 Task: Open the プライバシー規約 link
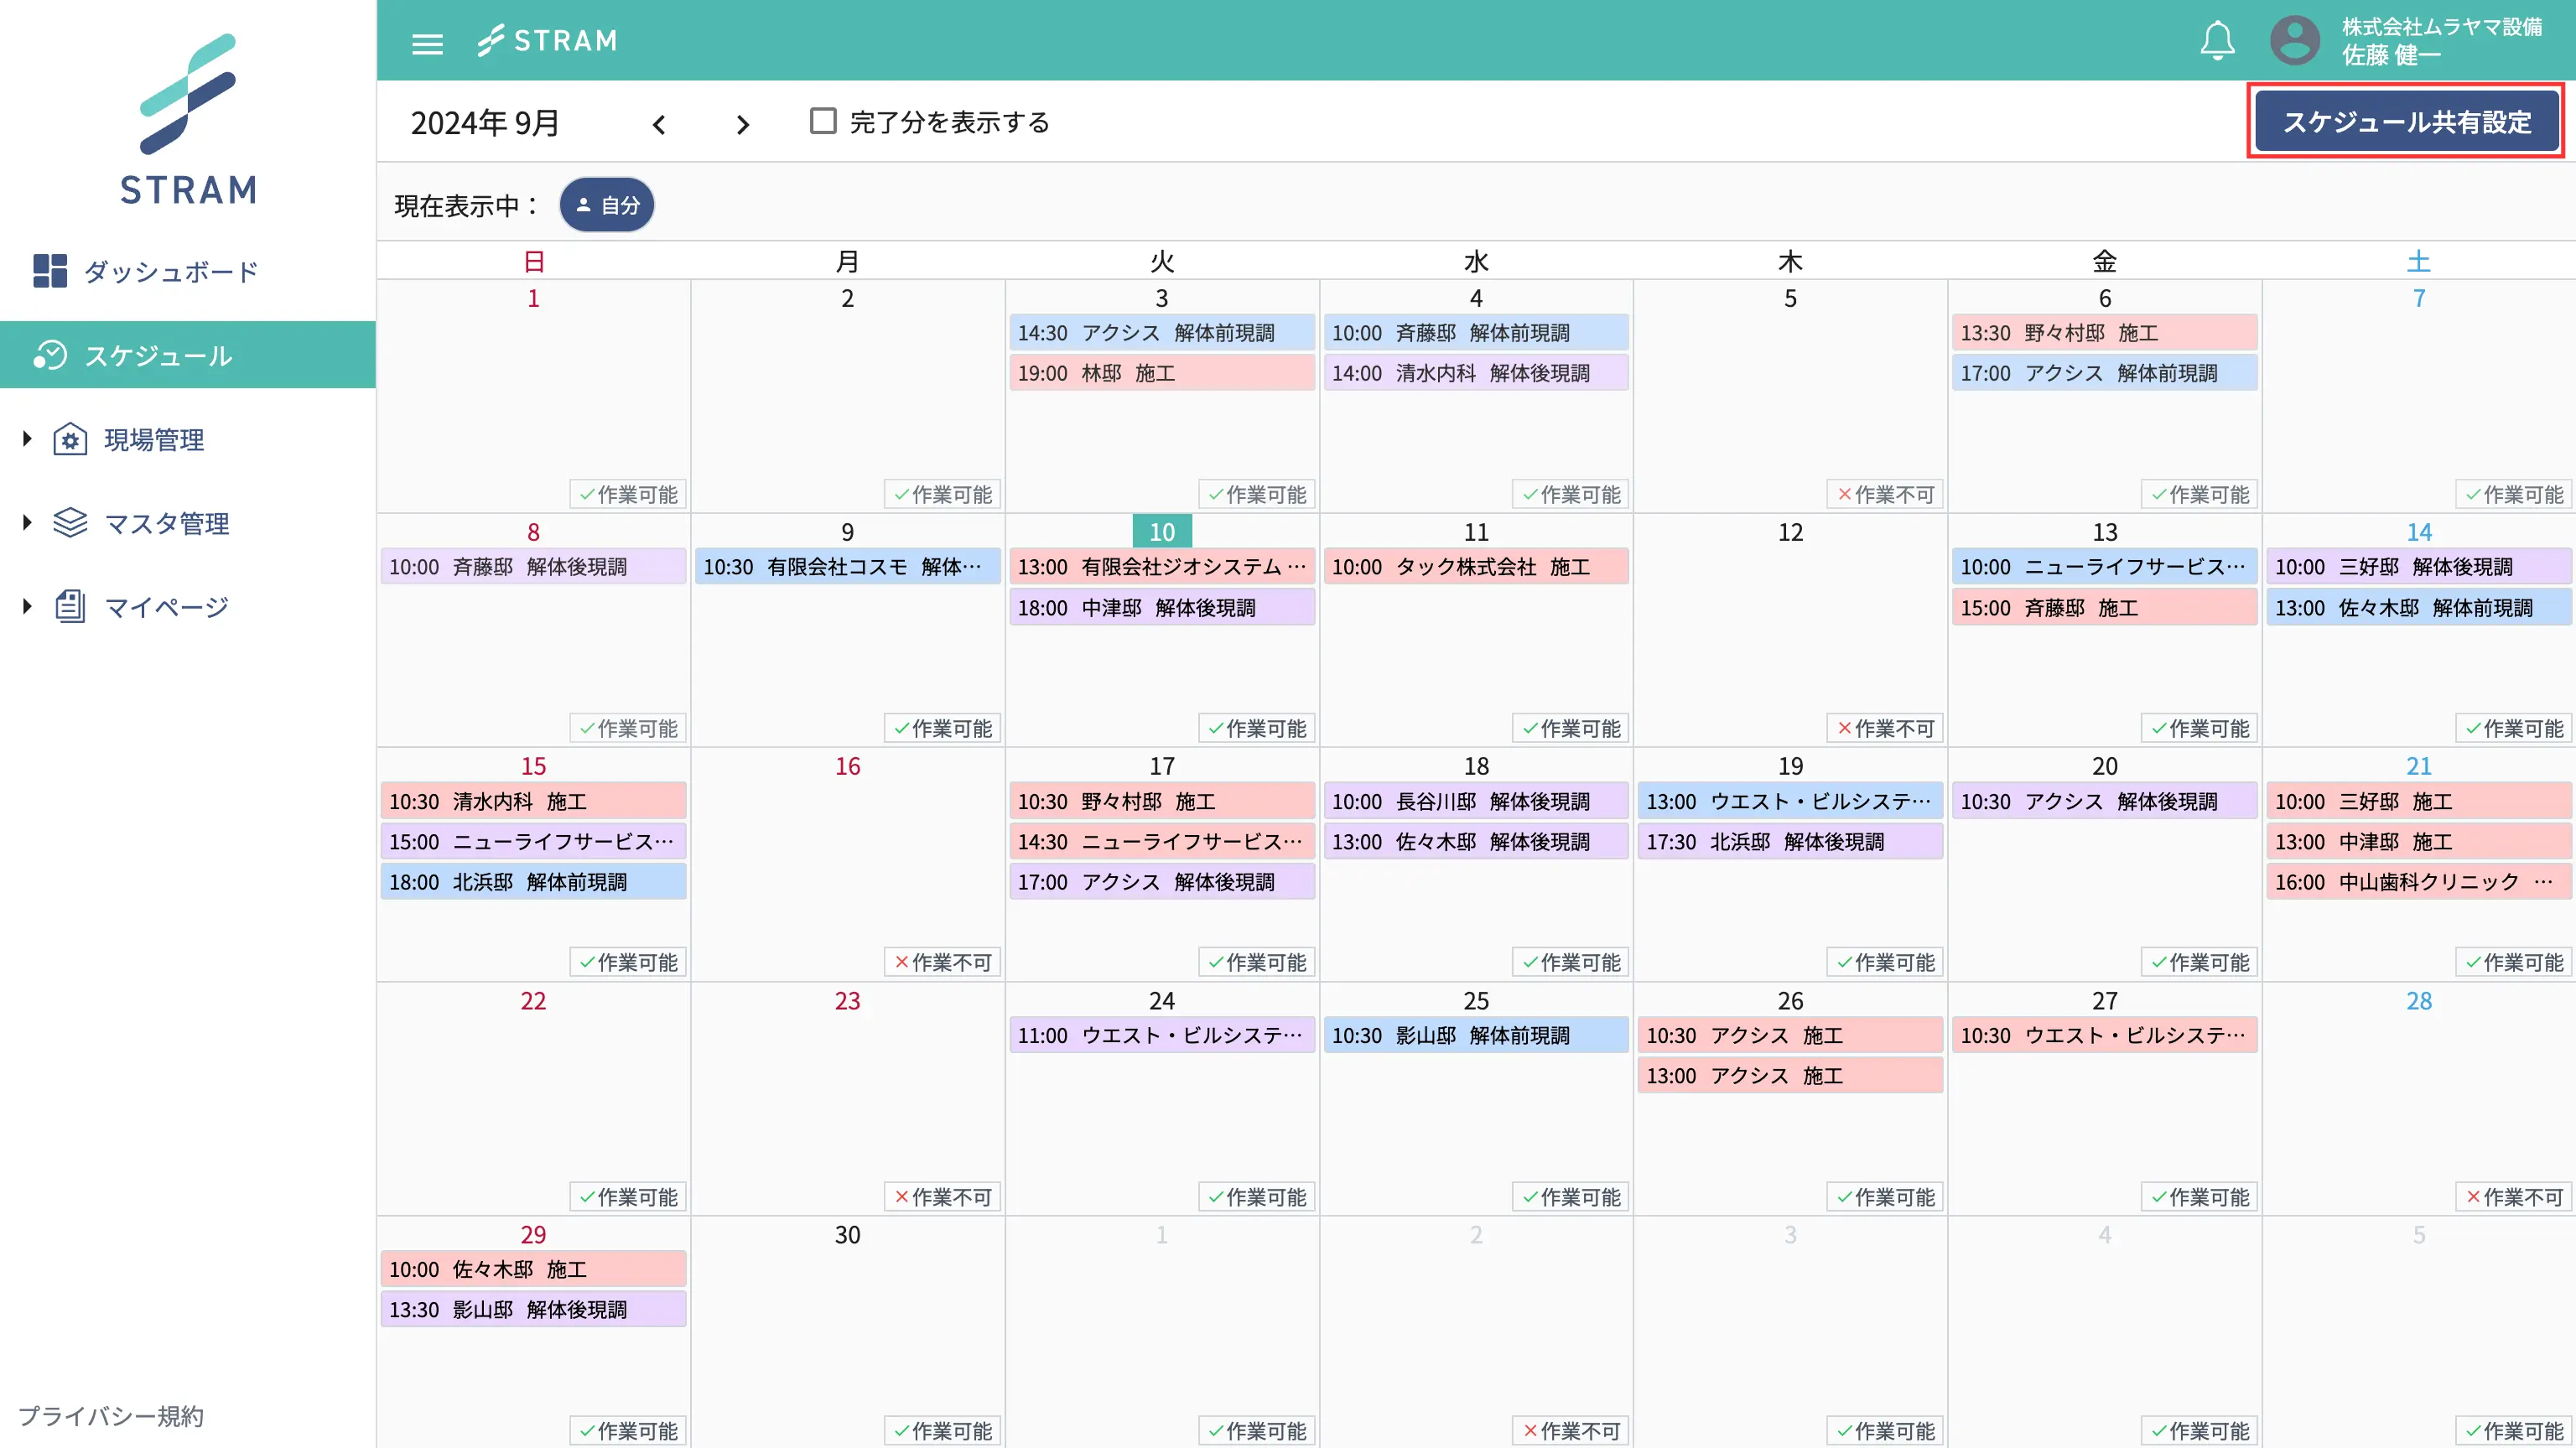tap(111, 1416)
